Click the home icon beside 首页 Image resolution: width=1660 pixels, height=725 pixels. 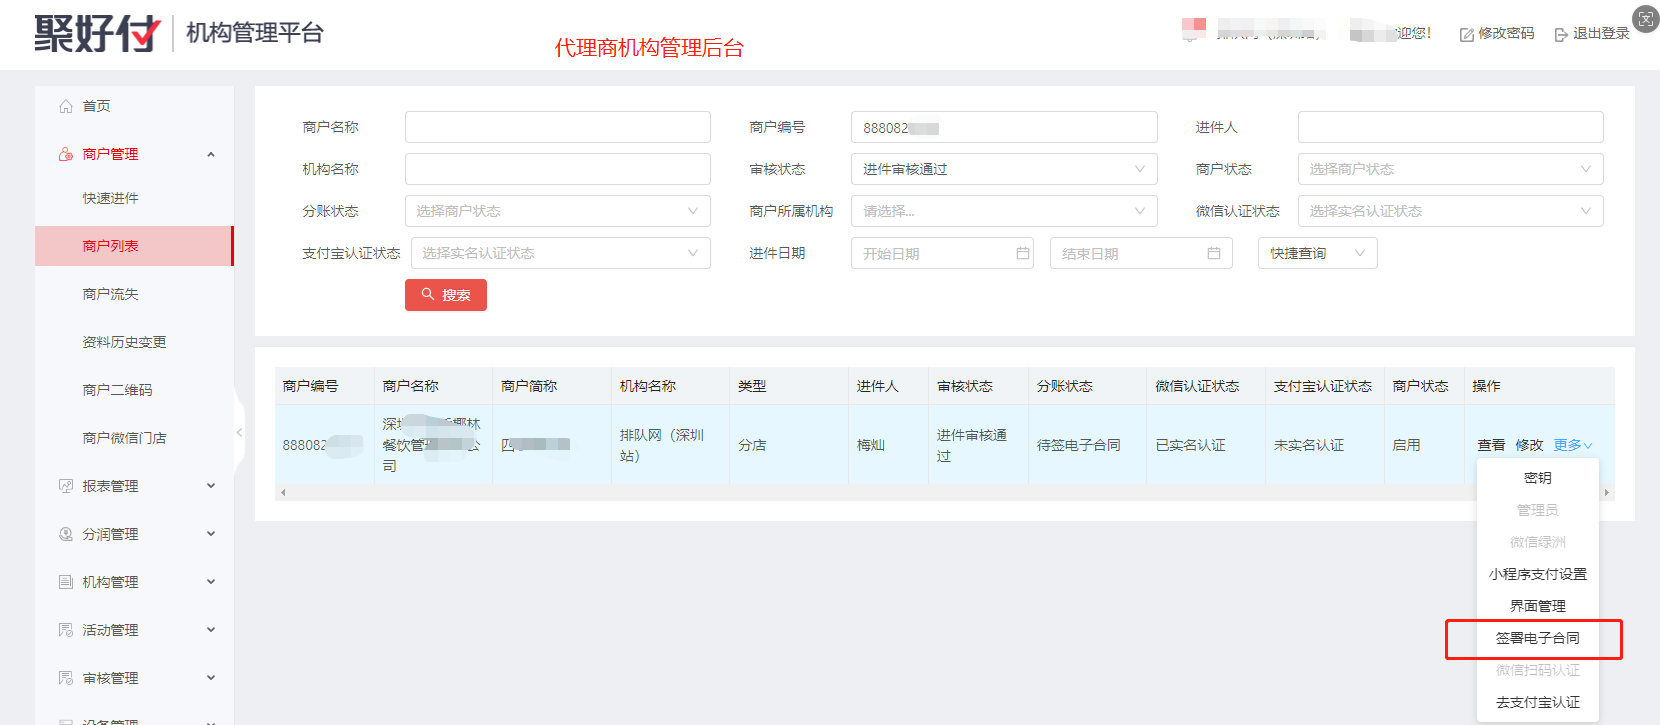point(66,106)
